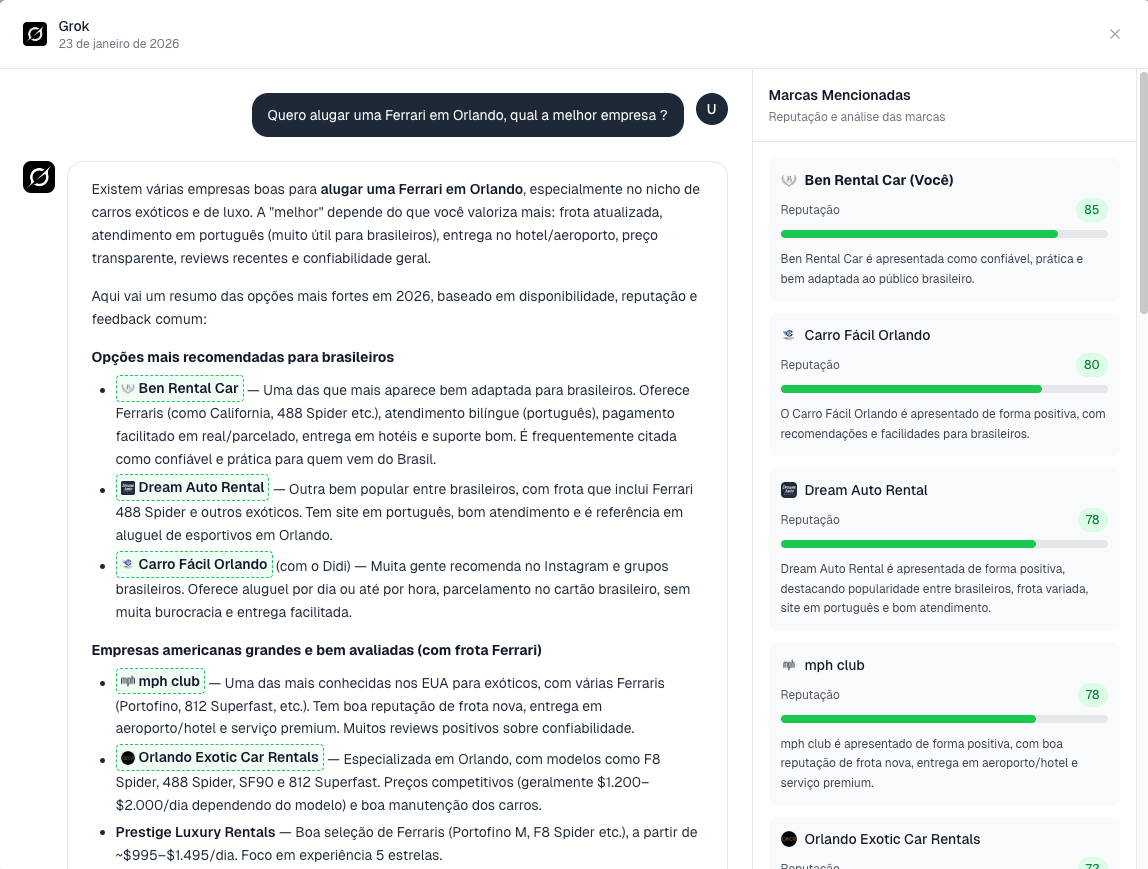The height and width of the screenshot is (869, 1148).
Task: Click Orlando Exotic Car Rentals sidebar logo
Action: tap(788, 839)
